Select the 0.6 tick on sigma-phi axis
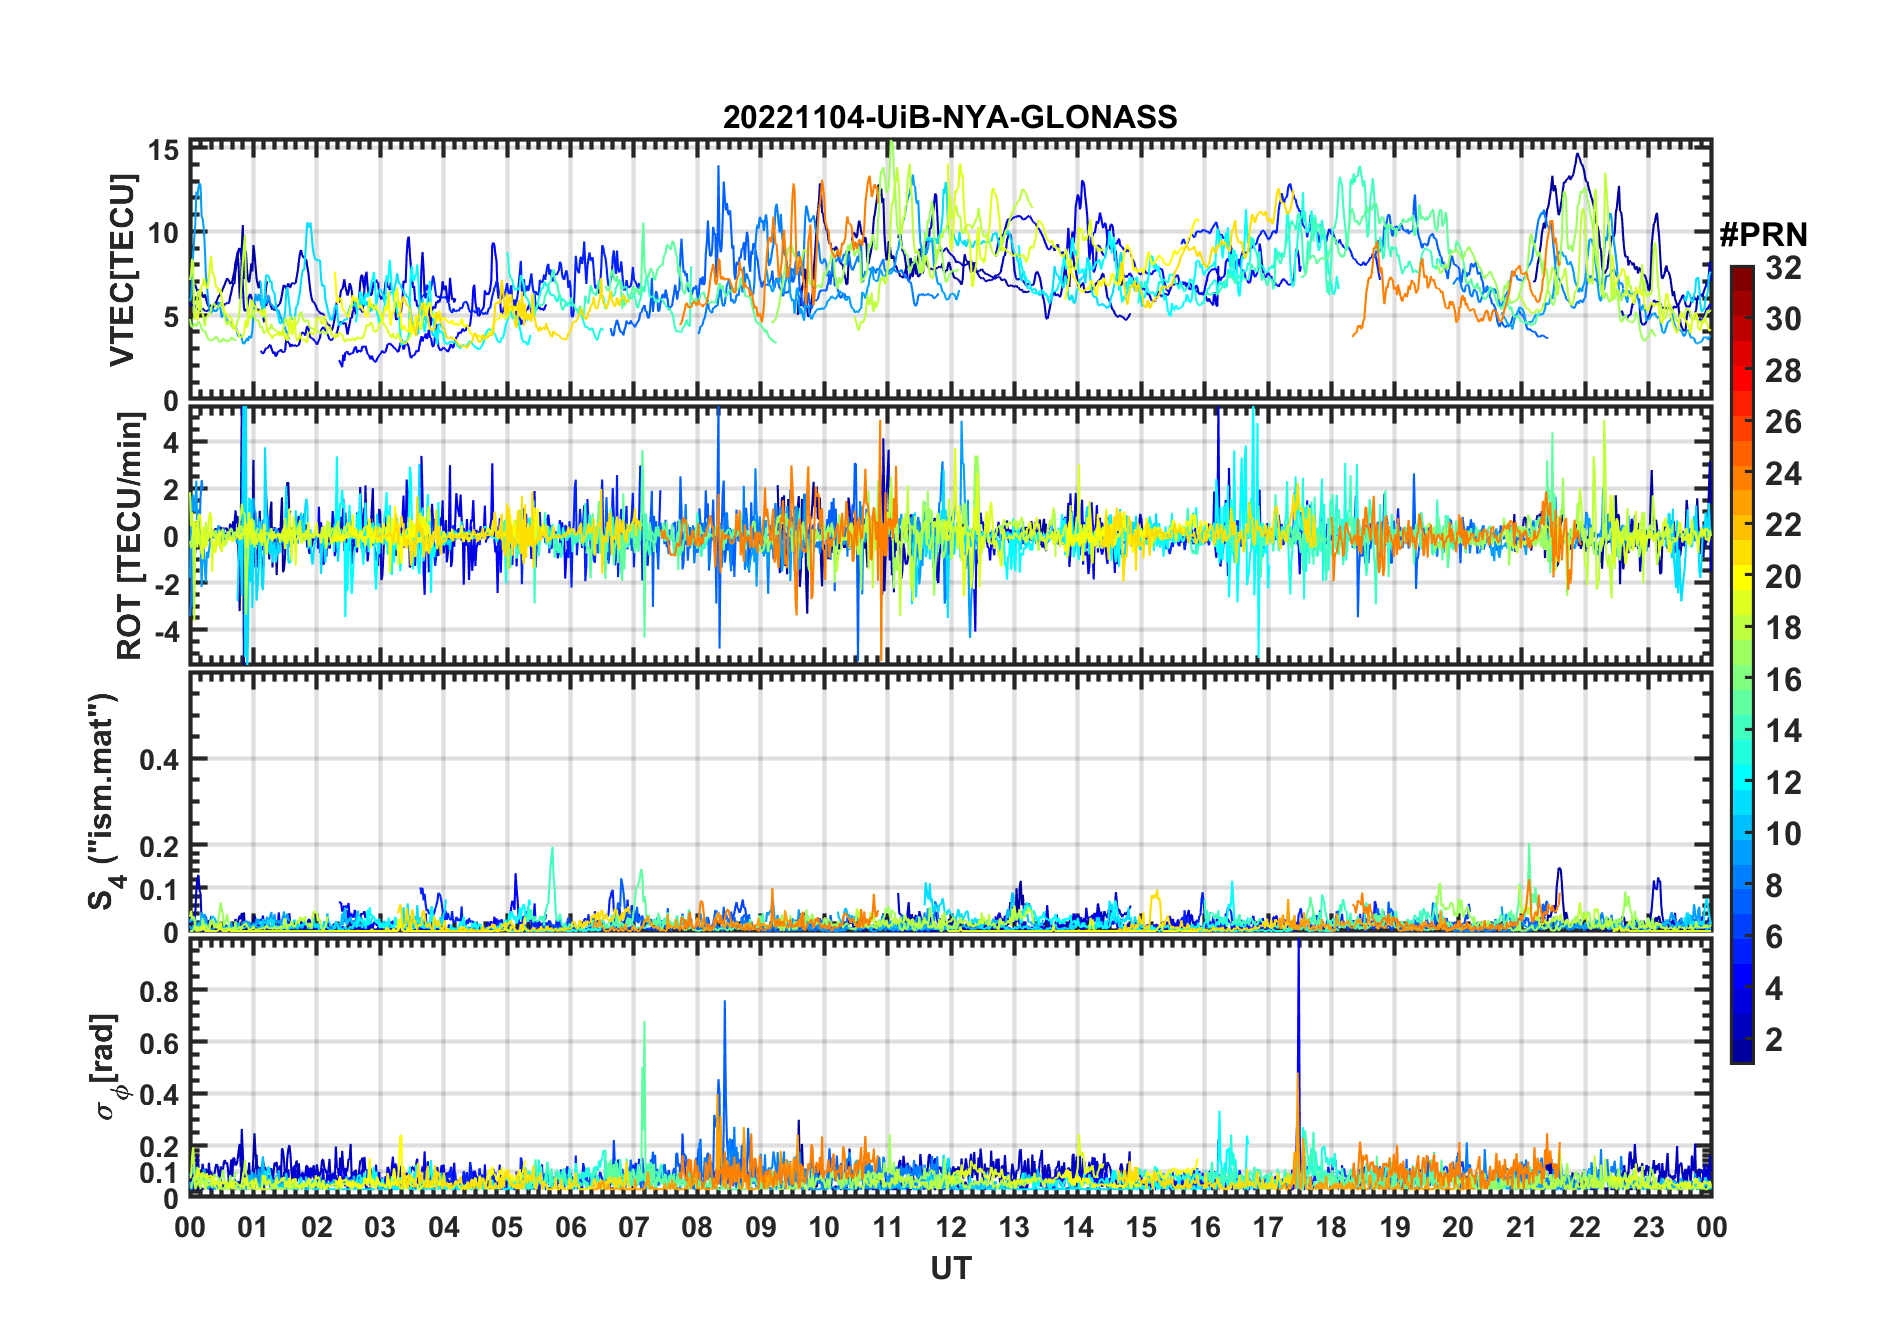 click(160, 1043)
